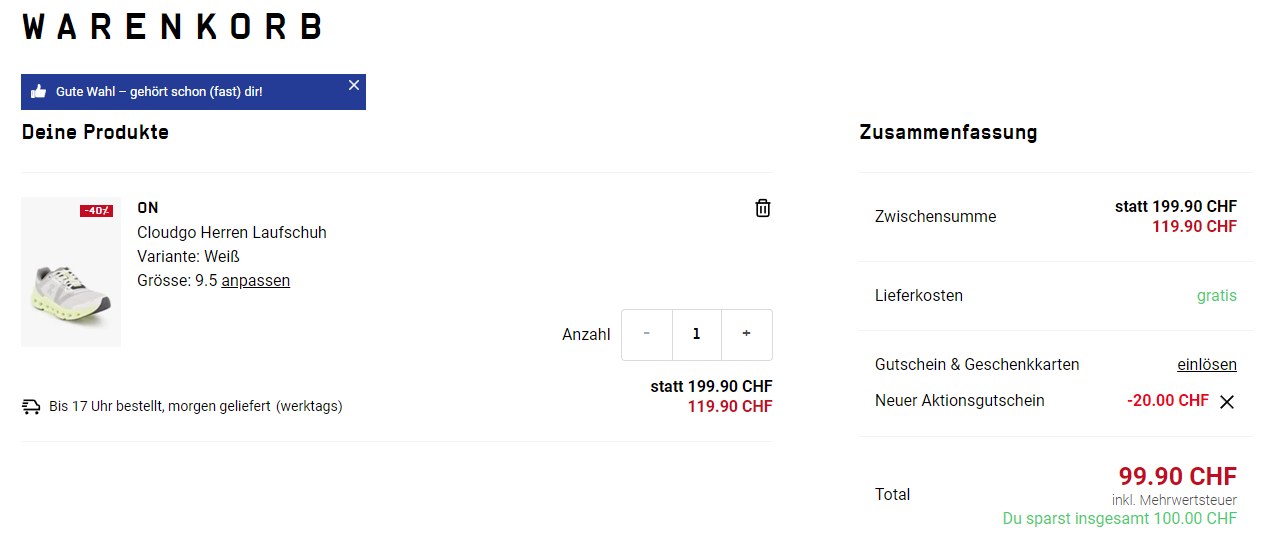Click the 'Cloudgo Herren Laufschuh' product name
Image resolution: width=1267 pixels, height=550 pixels.
232,233
